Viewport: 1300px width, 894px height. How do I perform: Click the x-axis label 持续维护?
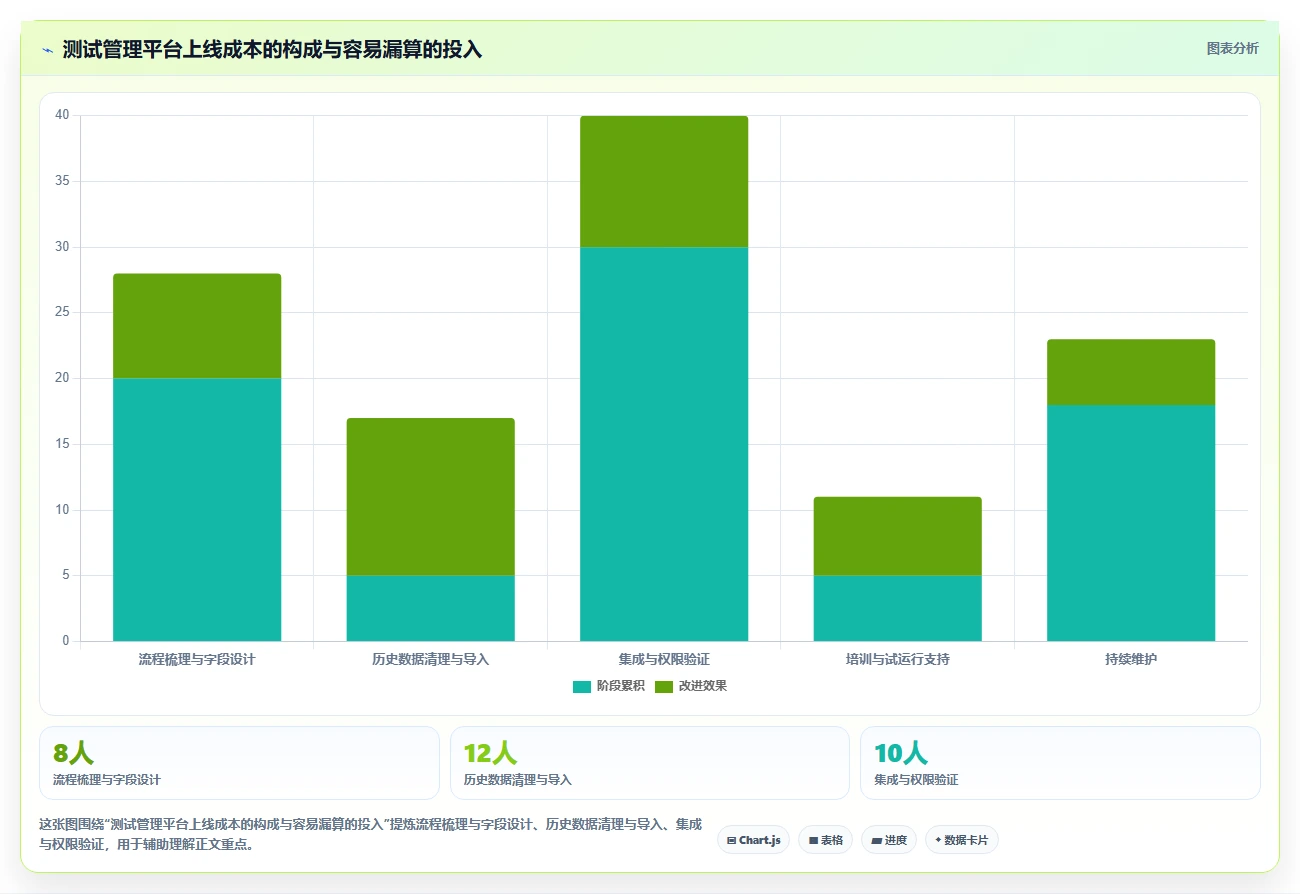[1131, 659]
